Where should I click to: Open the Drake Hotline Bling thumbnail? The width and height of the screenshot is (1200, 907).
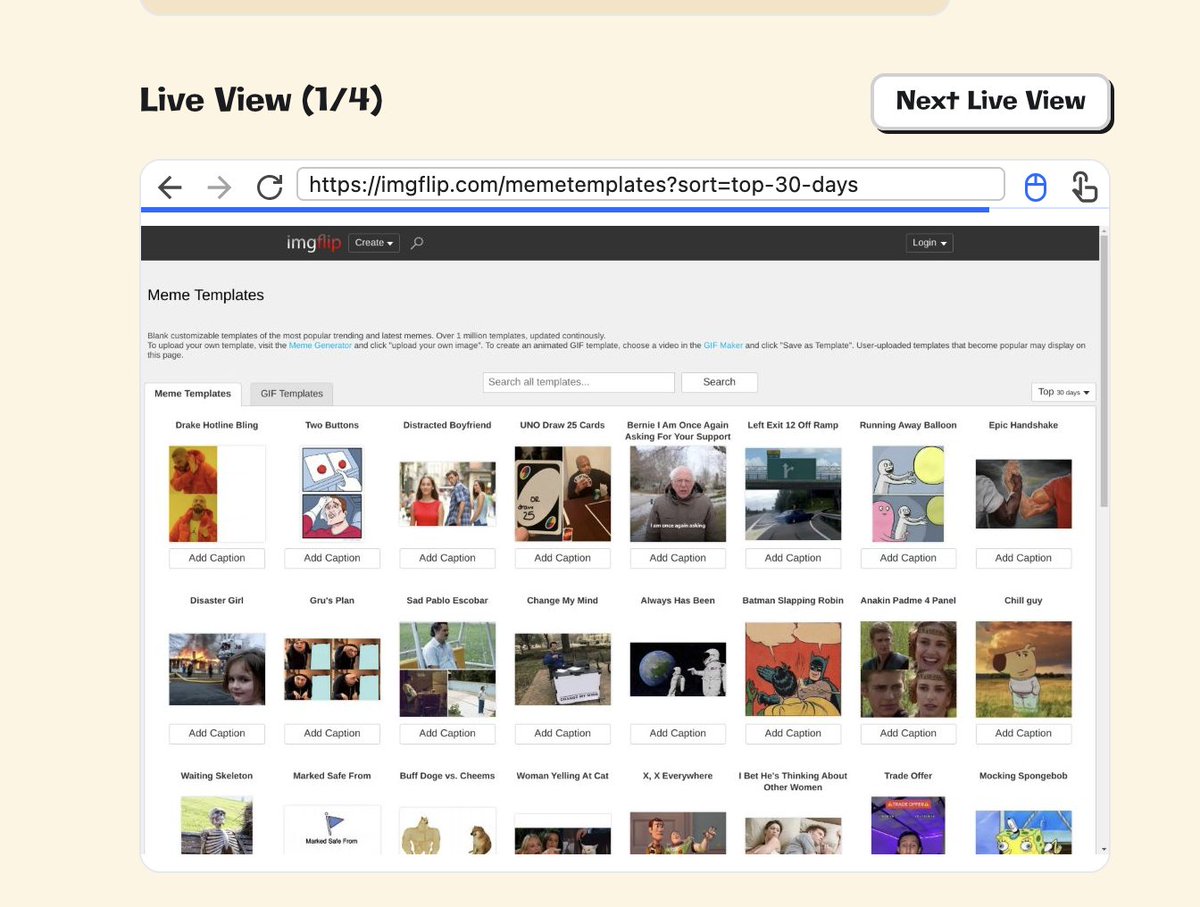point(217,494)
